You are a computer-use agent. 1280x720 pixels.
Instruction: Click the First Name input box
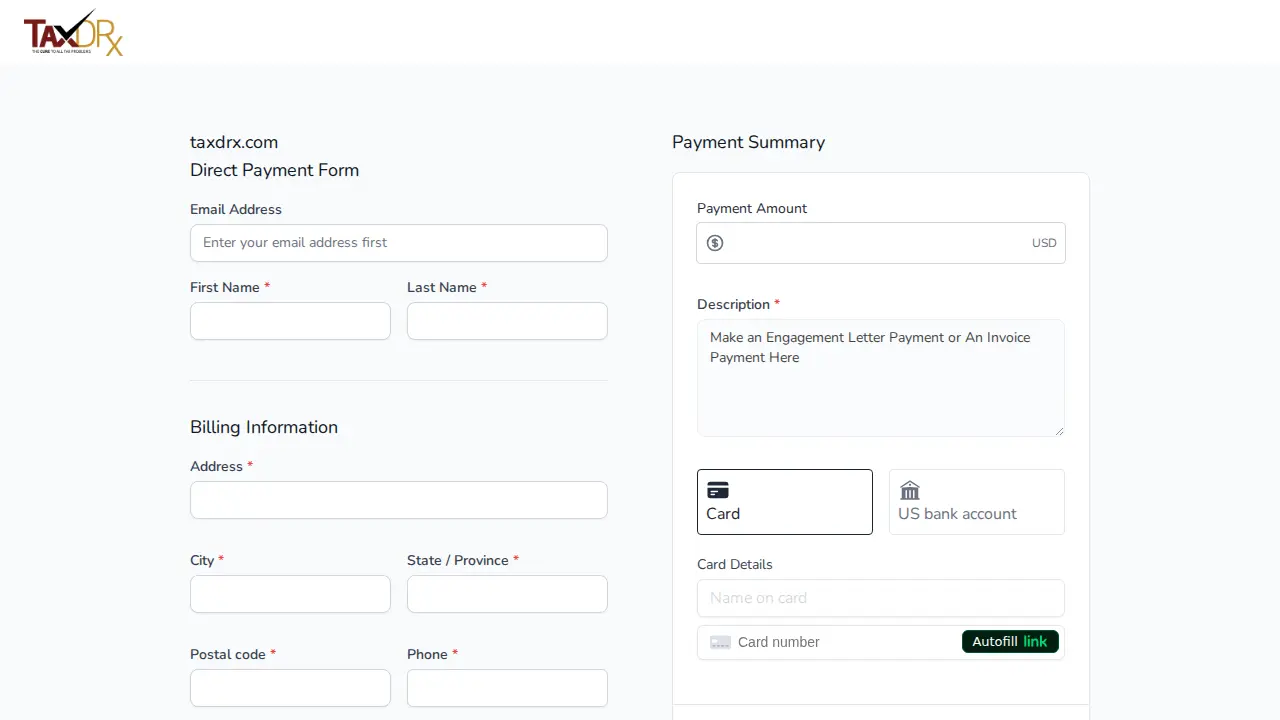click(290, 321)
